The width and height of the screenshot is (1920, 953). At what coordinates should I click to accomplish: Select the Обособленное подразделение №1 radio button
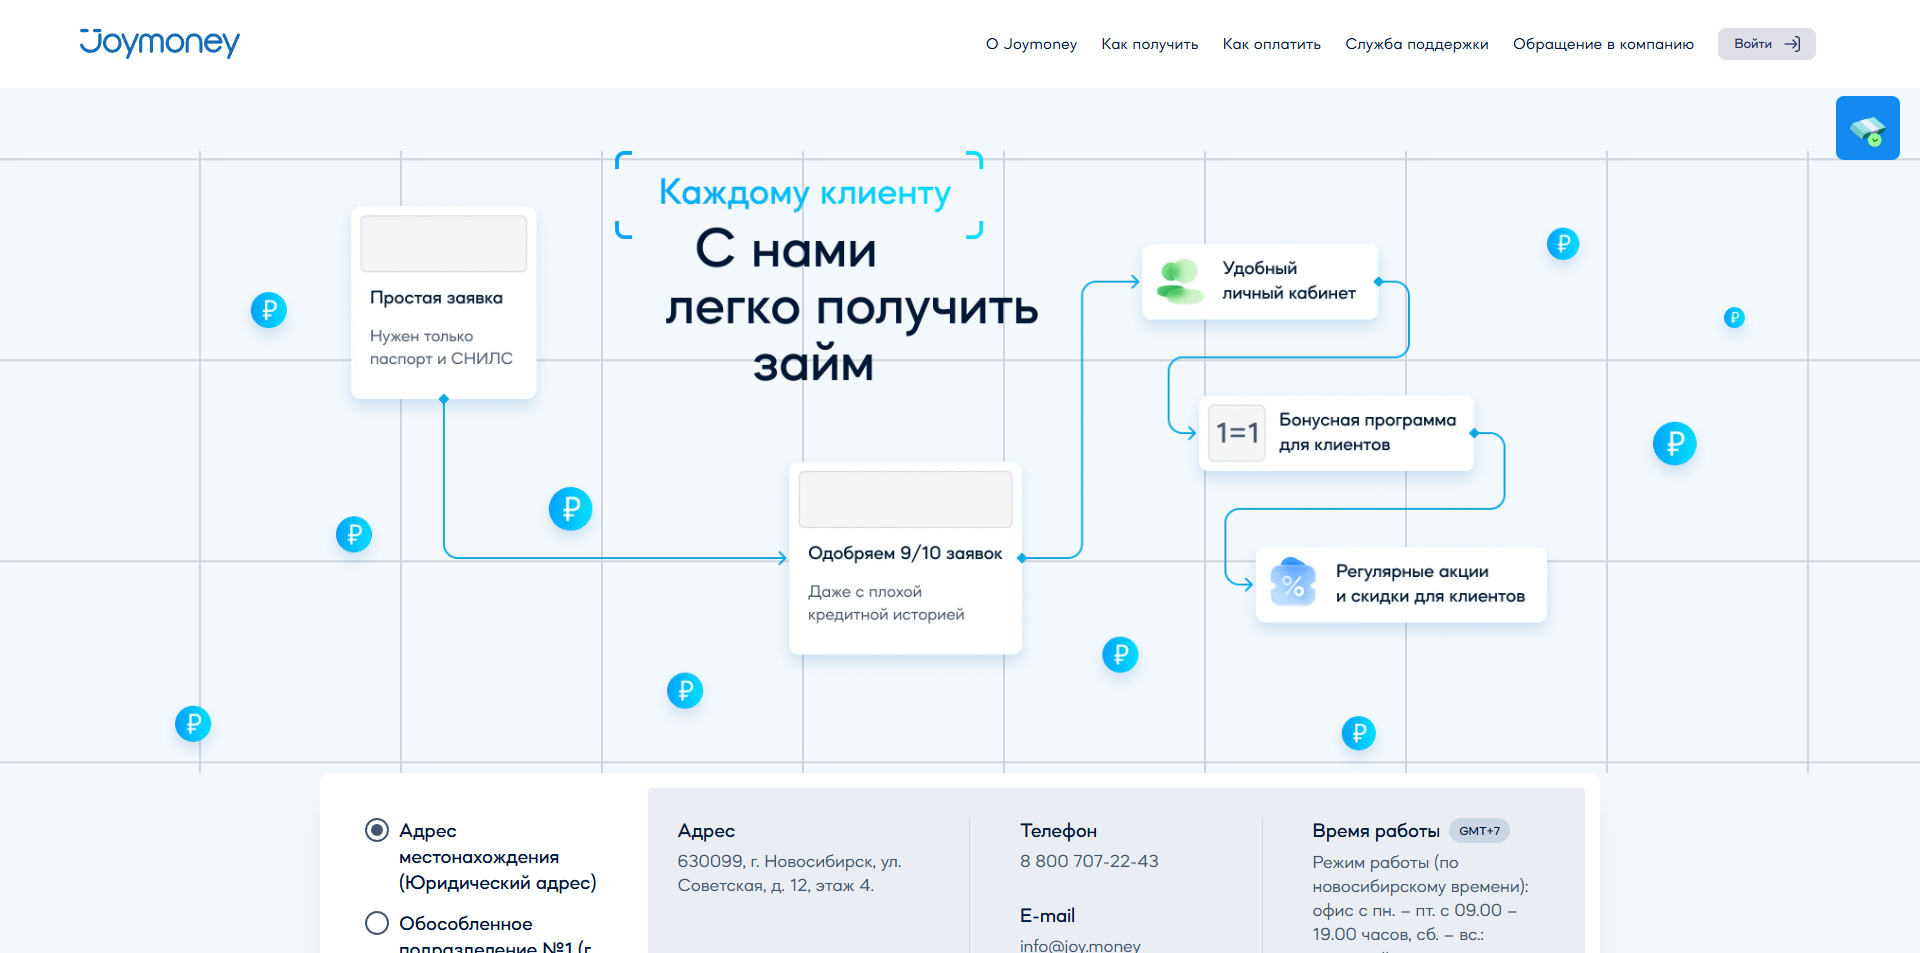tap(376, 923)
